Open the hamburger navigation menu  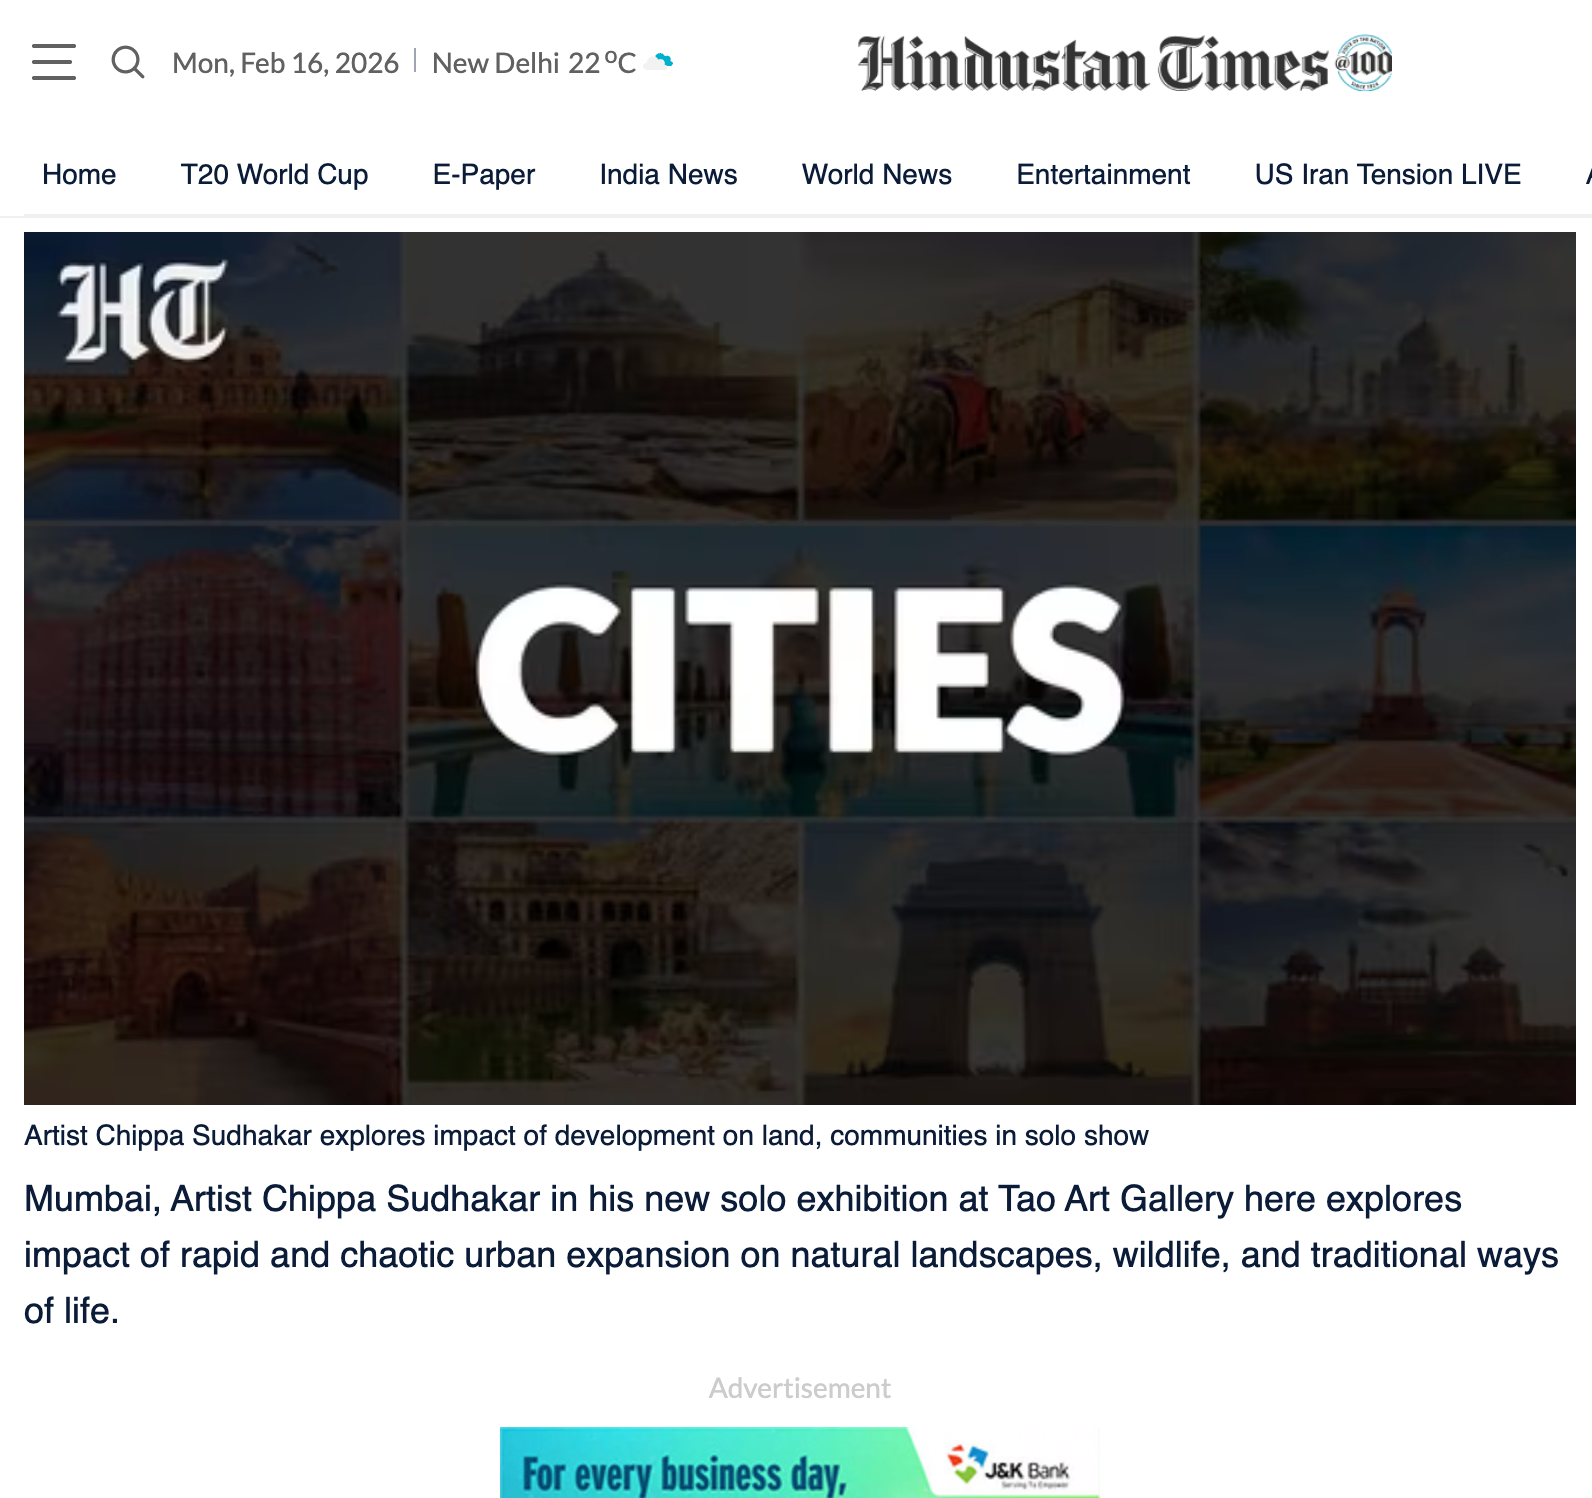[x=53, y=62]
